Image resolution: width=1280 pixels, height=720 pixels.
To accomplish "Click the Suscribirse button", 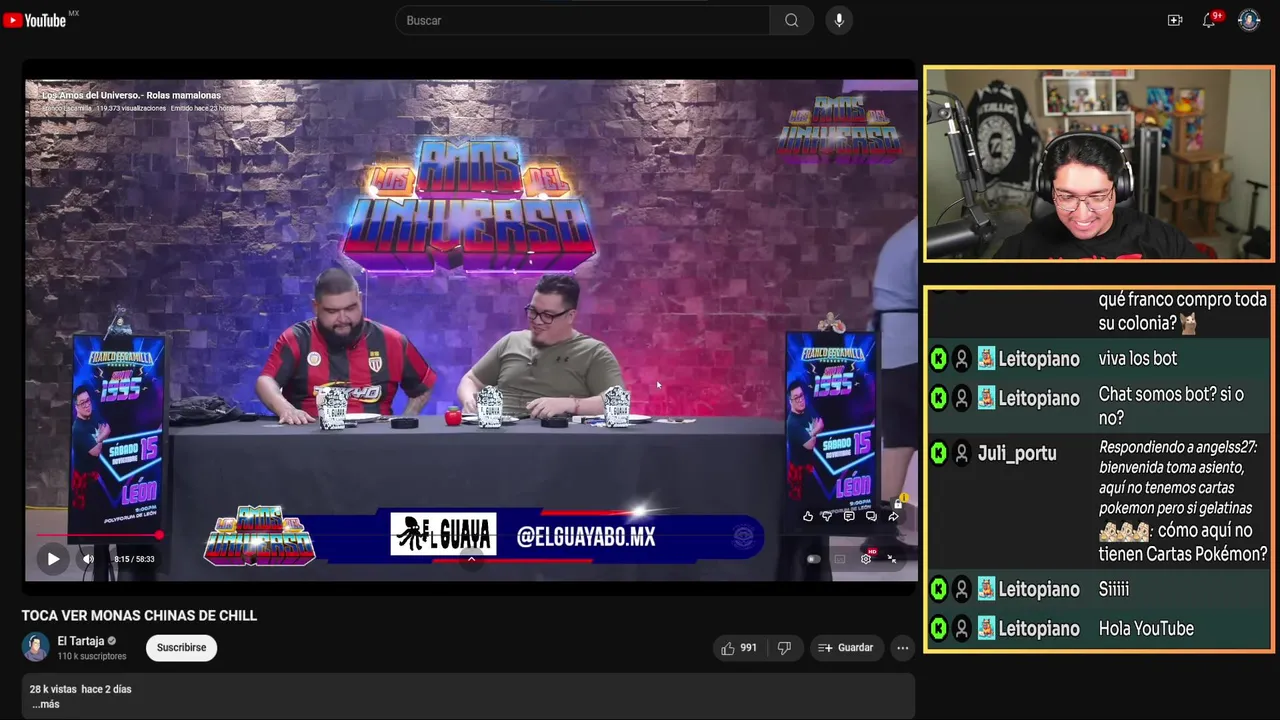I will (x=181, y=648).
